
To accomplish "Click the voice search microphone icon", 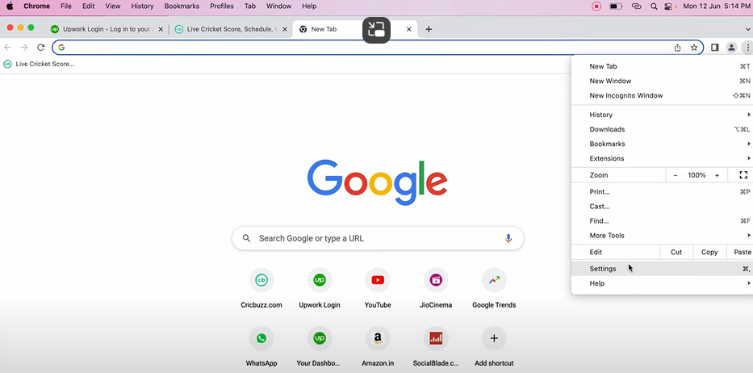I will coord(508,238).
